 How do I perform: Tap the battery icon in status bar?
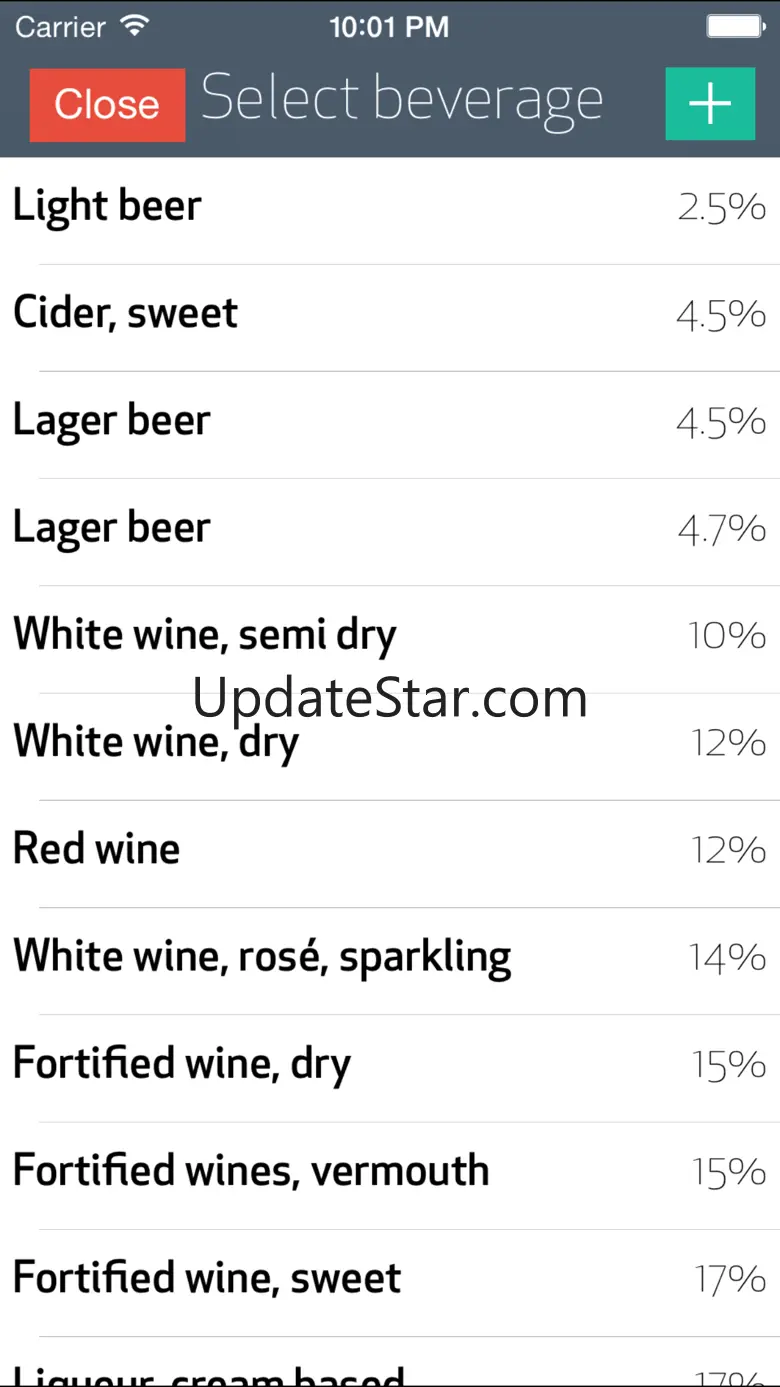point(736,27)
